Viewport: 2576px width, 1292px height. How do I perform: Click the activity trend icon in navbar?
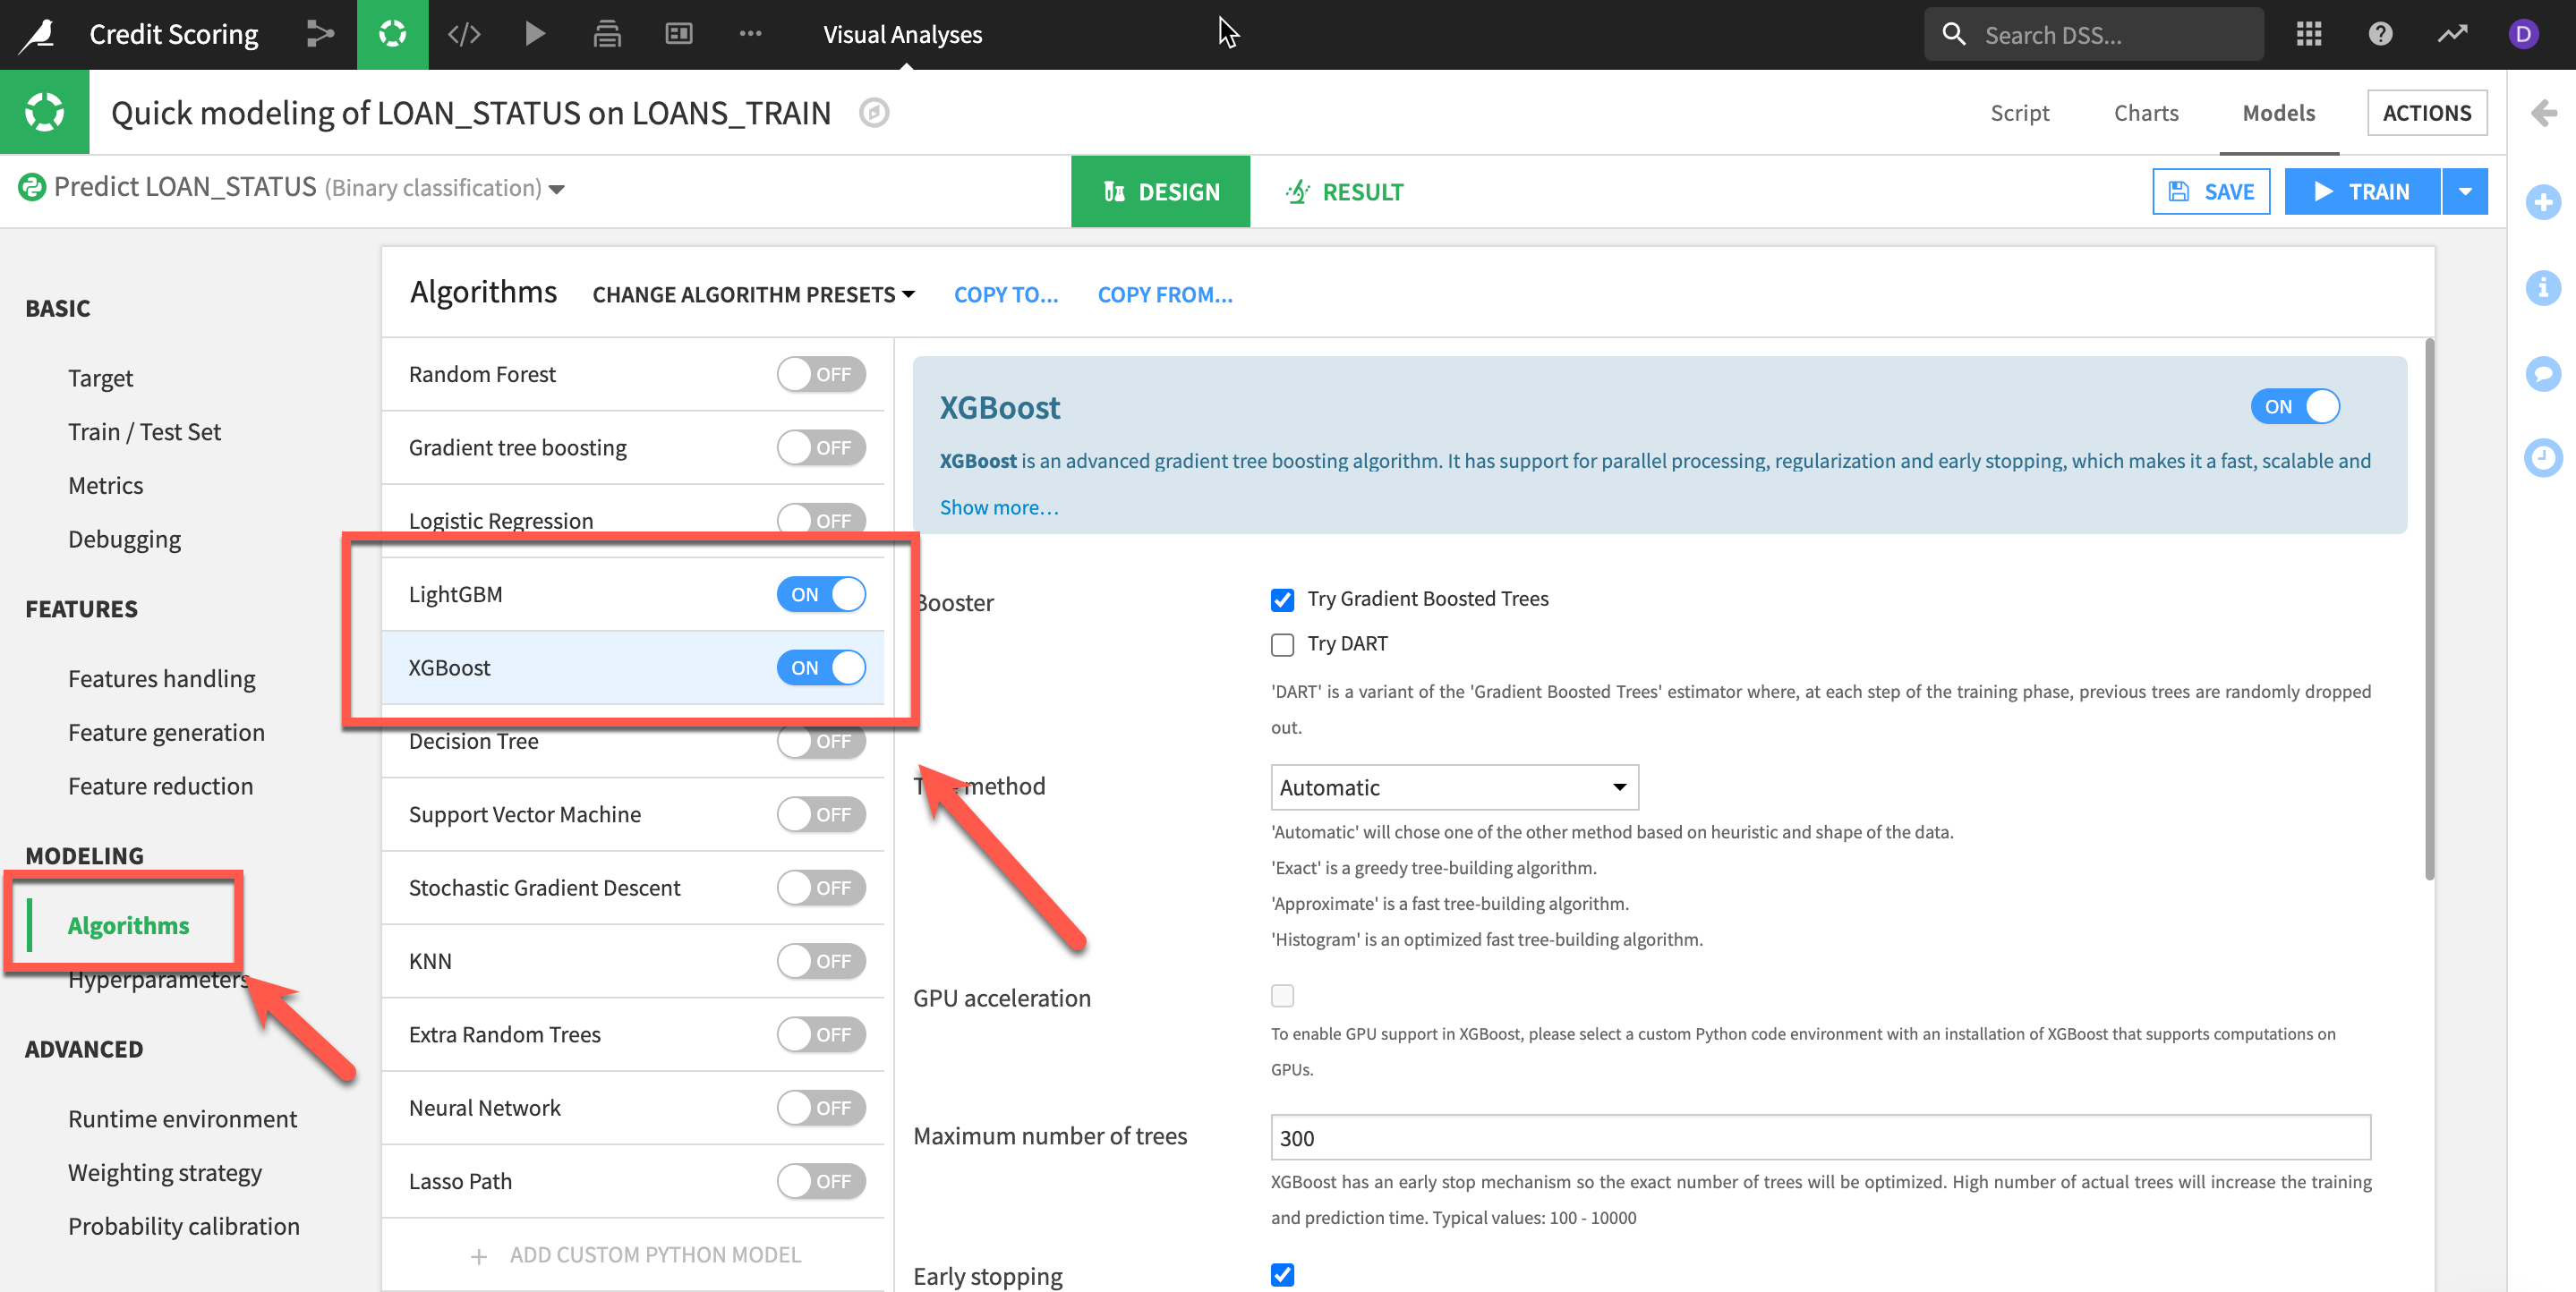coord(2452,34)
